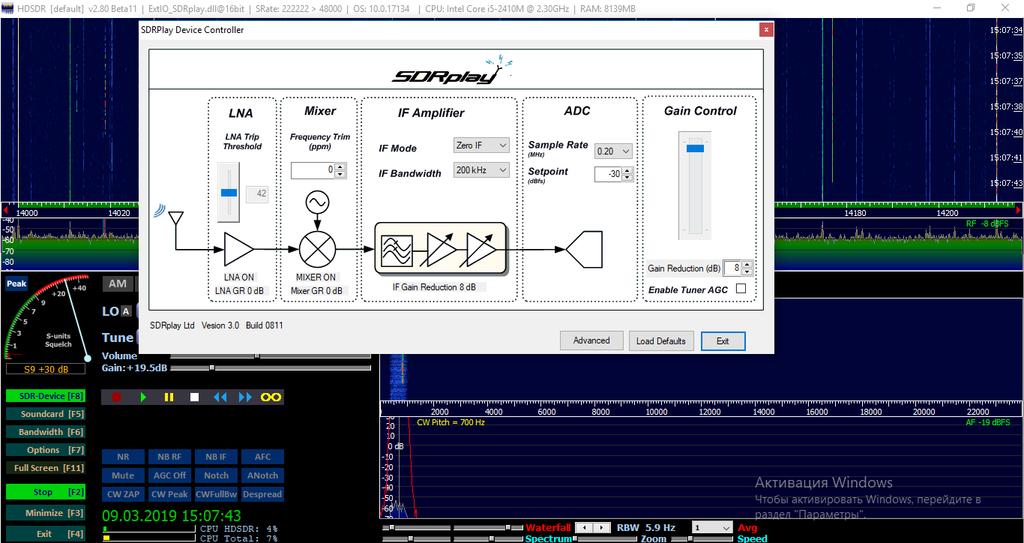Click the Minimize [F3] button
Image resolution: width=1024 pixels, height=543 pixels.
click(x=45, y=514)
